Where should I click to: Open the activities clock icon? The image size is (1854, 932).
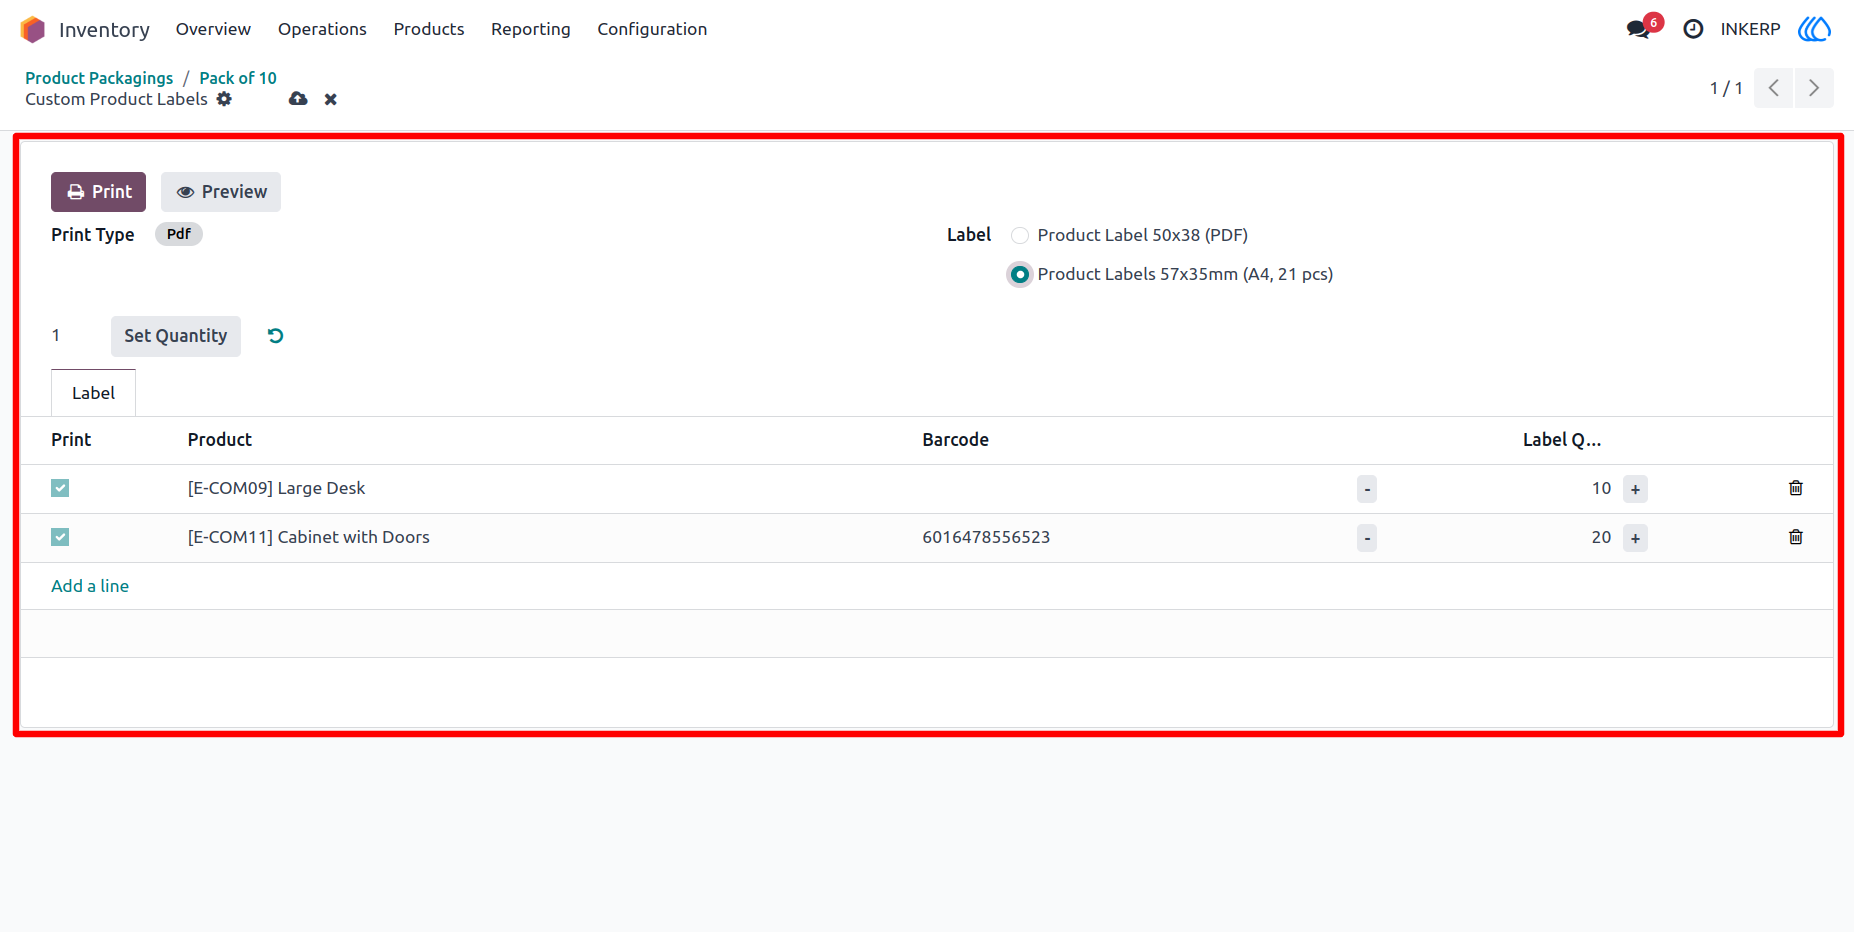[1693, 29]
